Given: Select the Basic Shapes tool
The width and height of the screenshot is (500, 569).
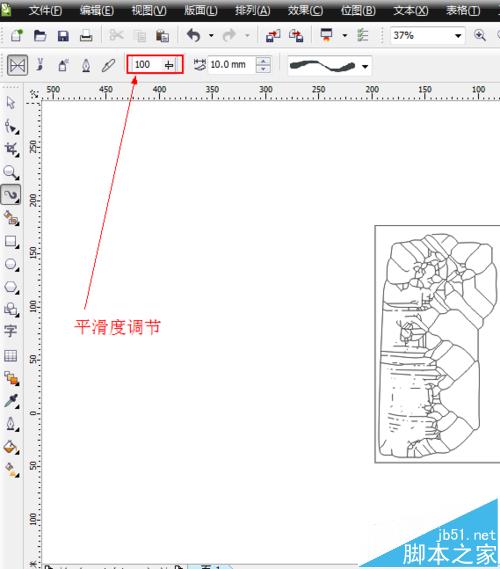Looking at the screenshot, I should click(11, 310).
